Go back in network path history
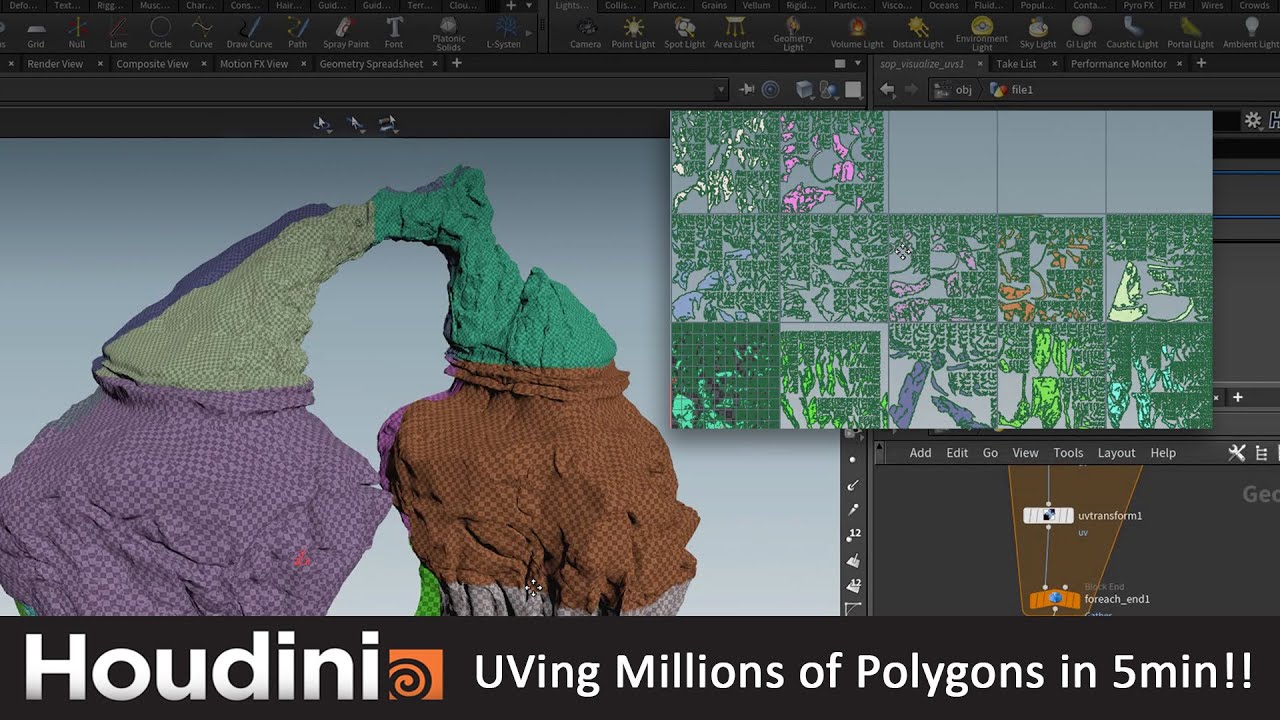Viewport: 1280px width, 720px height. pos(887,90)
